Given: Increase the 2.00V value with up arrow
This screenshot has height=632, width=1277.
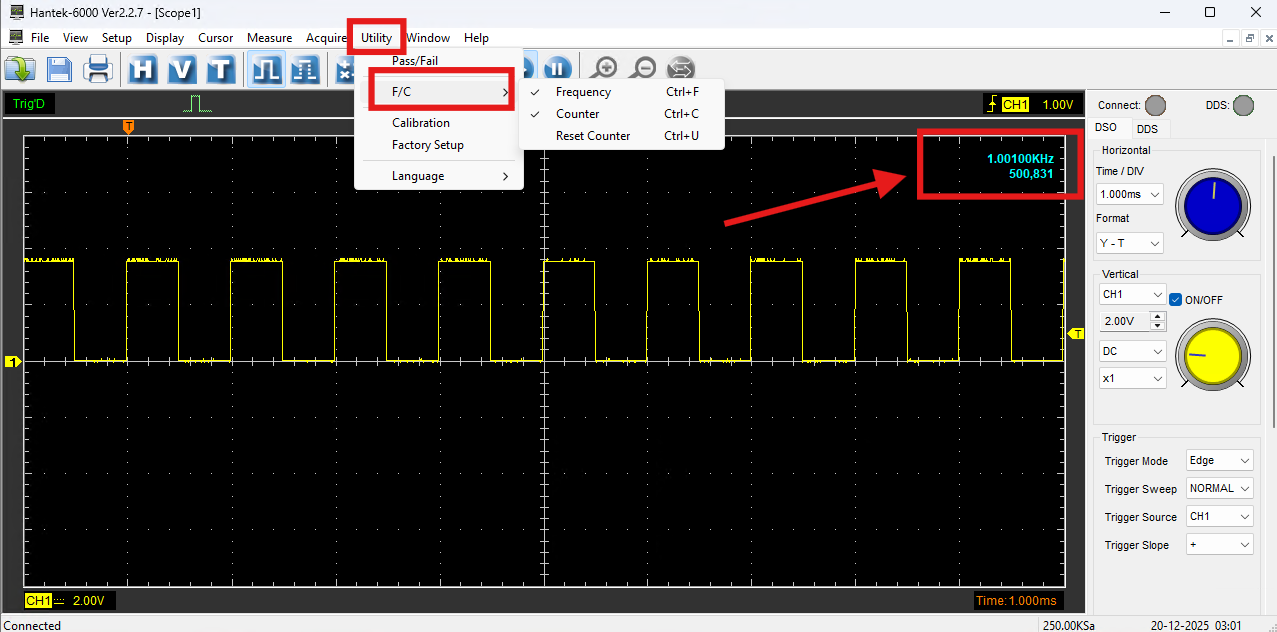Looking at the screenshot, I should click(1158, 317).
